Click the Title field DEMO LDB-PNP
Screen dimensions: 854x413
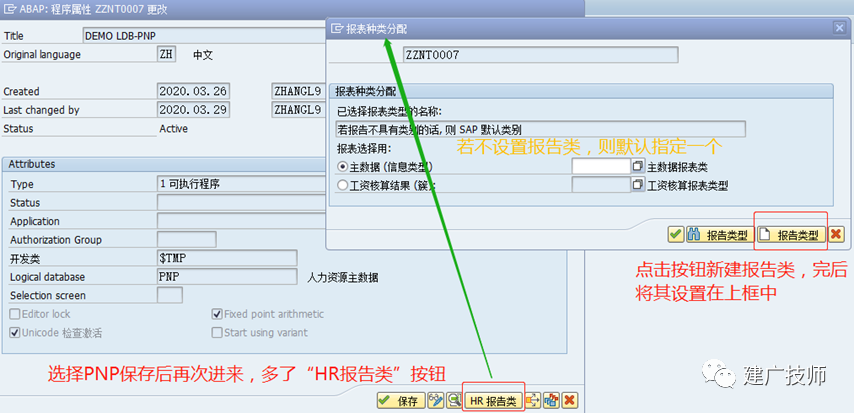click(204, 36)
